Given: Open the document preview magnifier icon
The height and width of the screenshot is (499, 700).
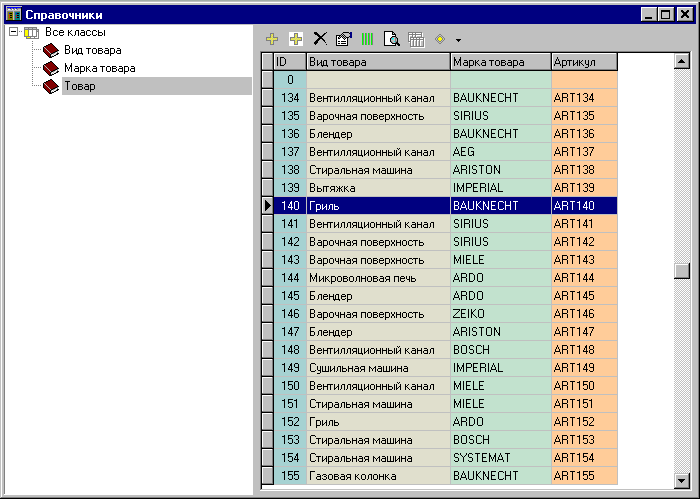Looking at the screenshot, I should tap(392, 39).
